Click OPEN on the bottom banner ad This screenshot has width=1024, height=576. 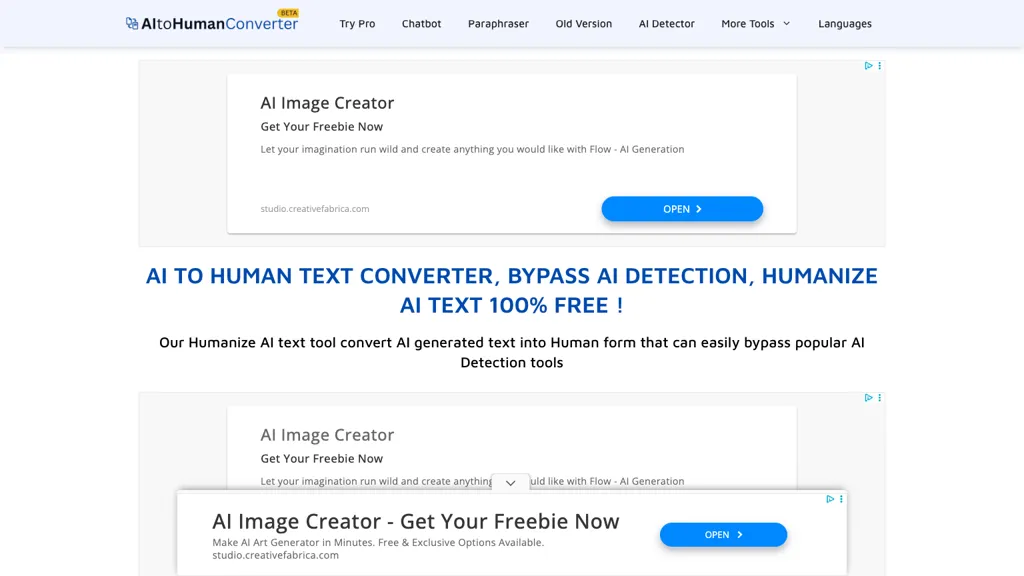click(723, 534)
